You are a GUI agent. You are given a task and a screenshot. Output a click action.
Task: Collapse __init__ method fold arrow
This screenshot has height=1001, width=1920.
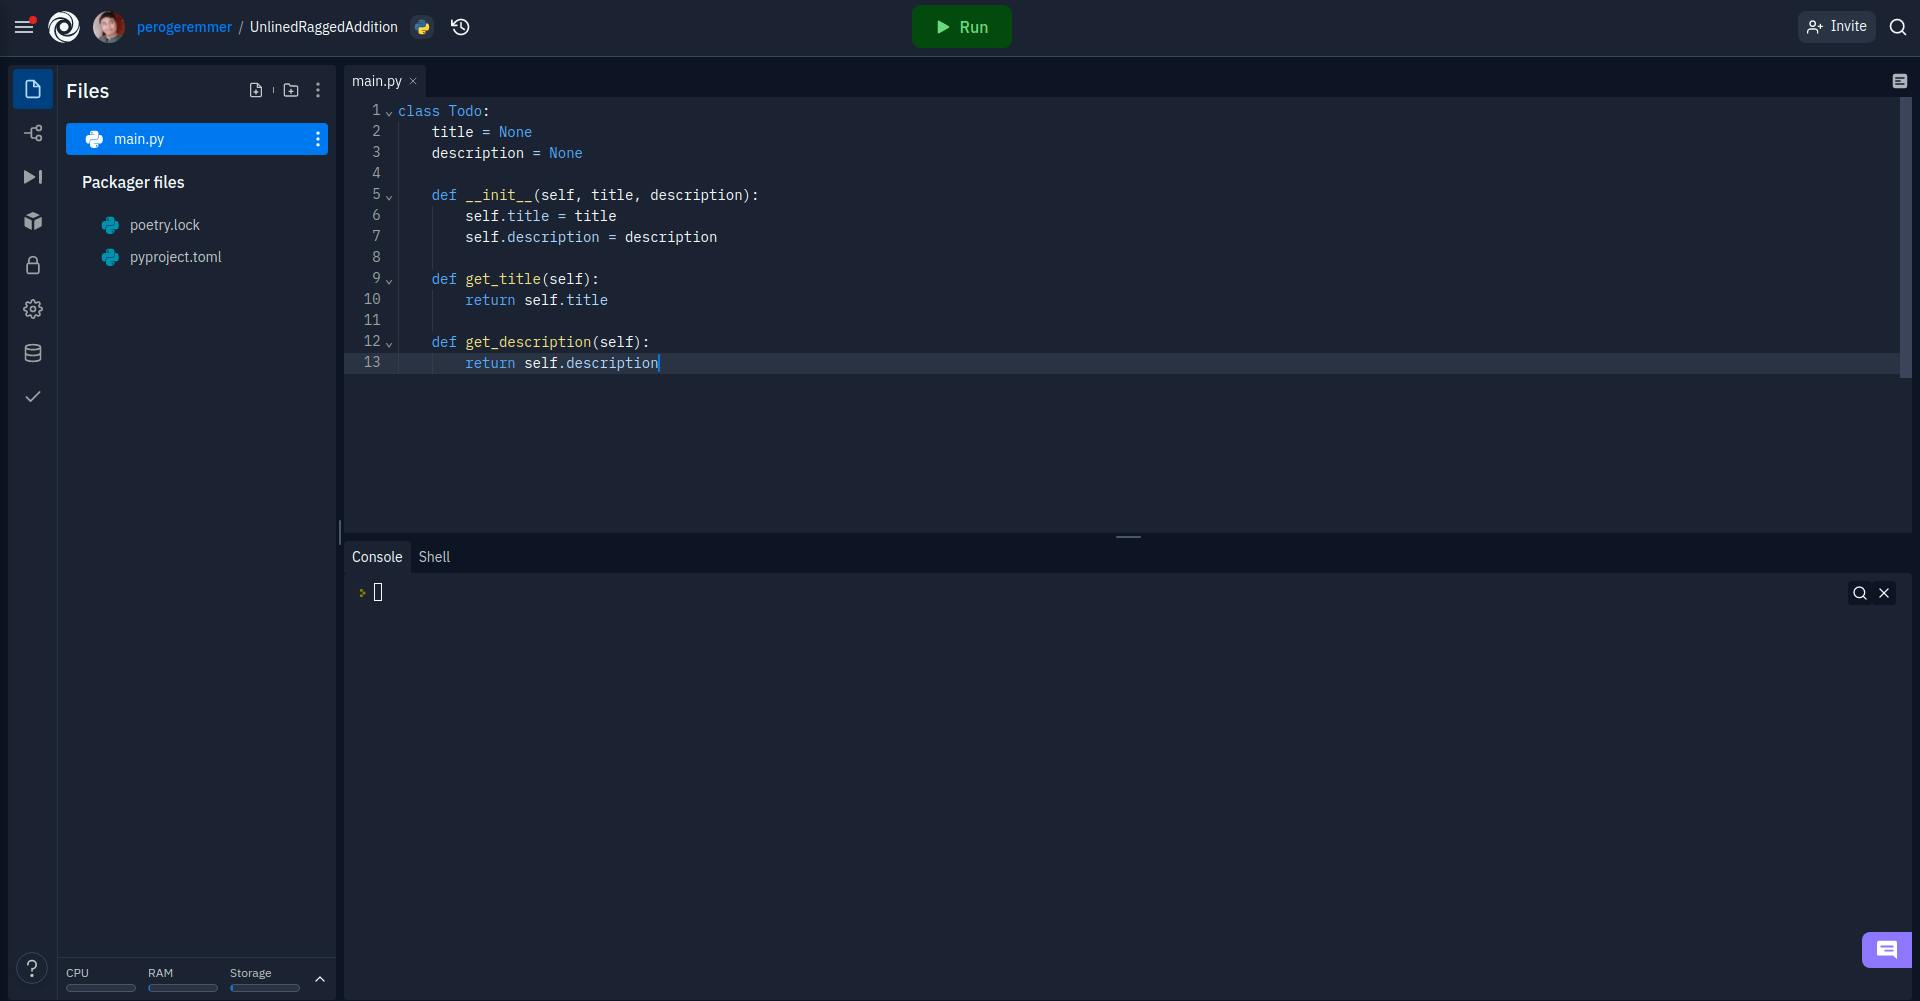point(389,196)
